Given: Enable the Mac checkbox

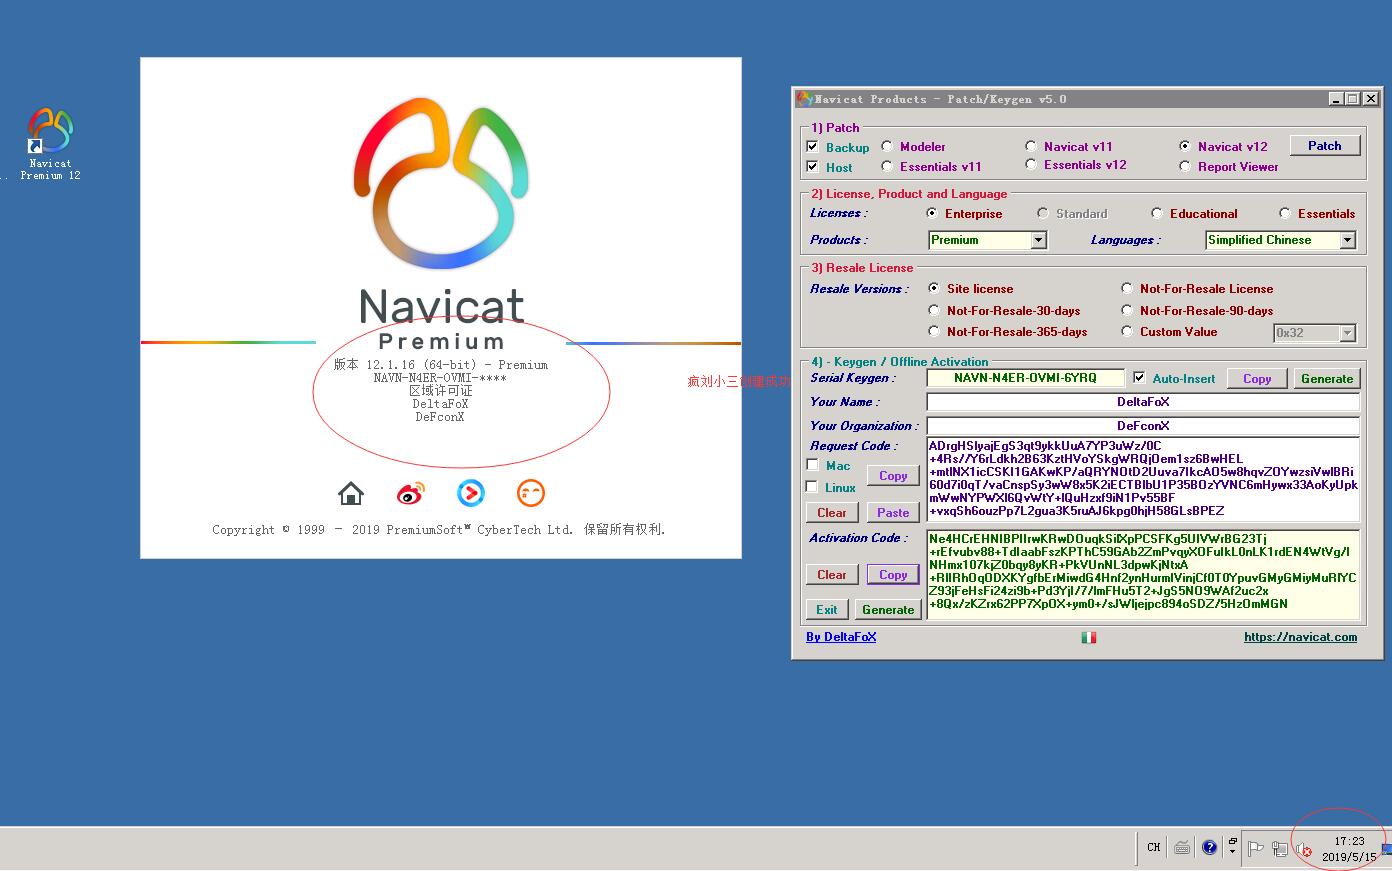Looking at the screenshot, I should point(812,465).
